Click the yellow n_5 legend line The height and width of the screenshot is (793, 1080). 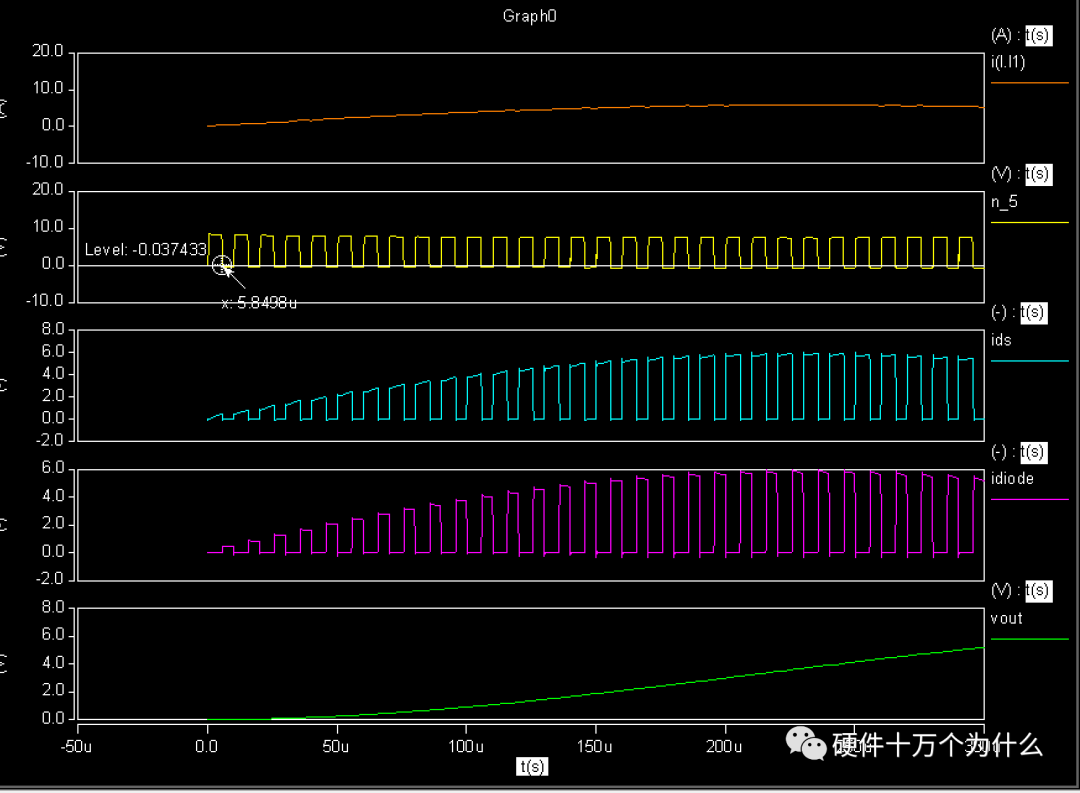pos(1029,223)
